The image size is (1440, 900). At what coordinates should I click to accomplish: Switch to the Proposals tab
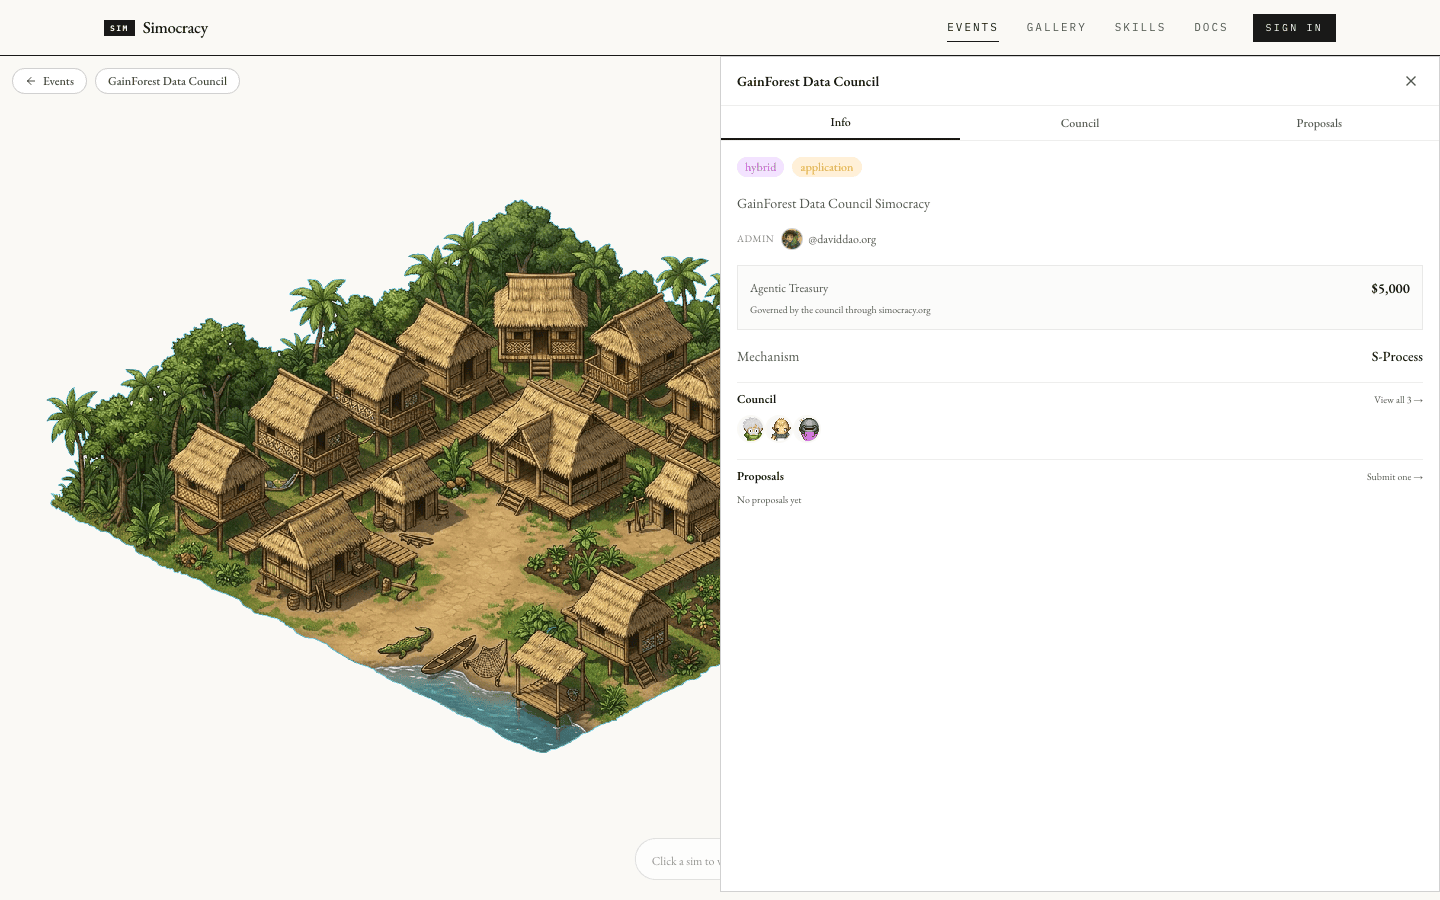[x=1319, y=123]
